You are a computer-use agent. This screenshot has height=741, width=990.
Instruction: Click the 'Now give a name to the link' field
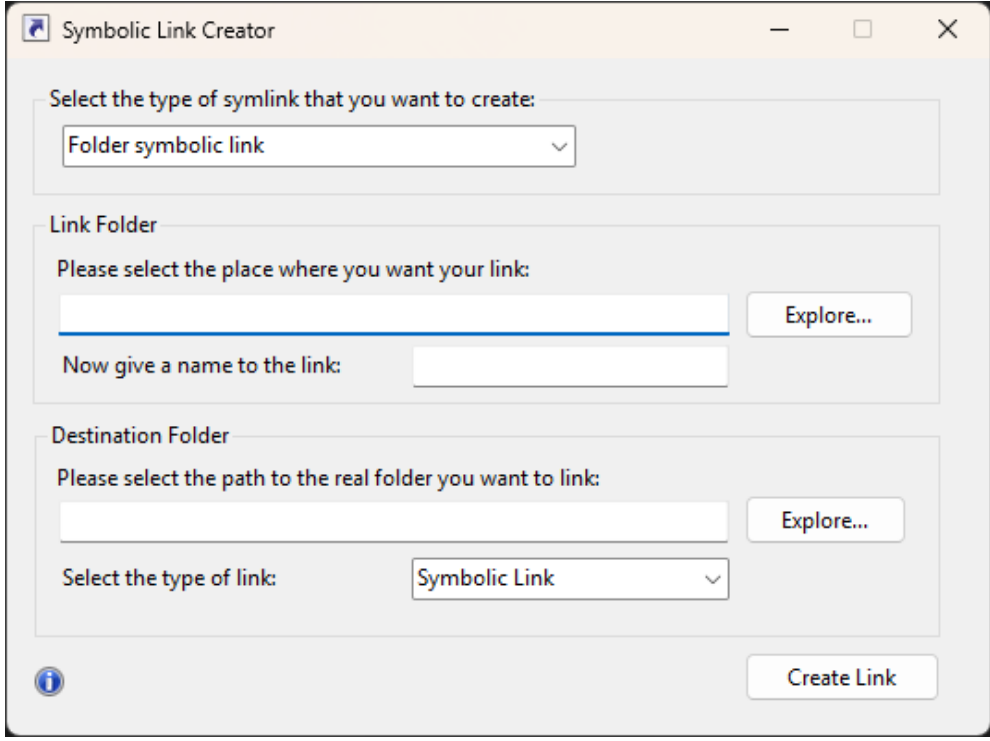(x=570, y=365)
